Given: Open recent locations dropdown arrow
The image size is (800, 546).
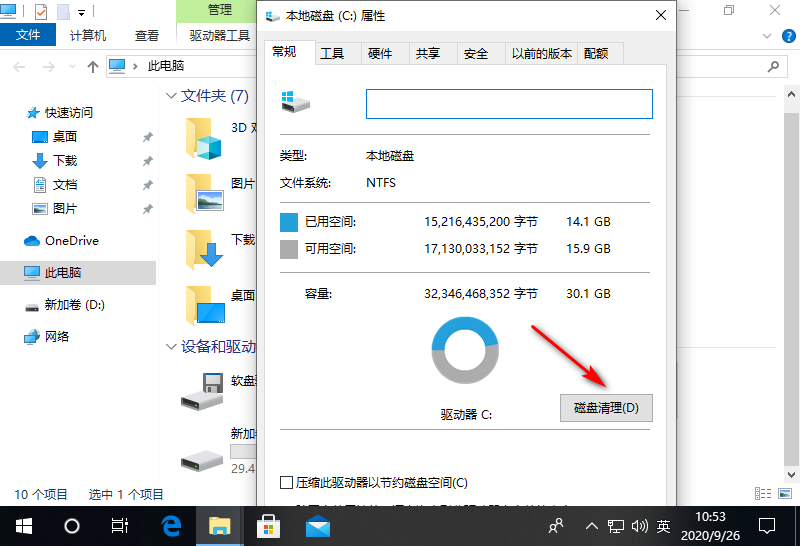Looking at the screenshot, I should click(x=72, y=67).
